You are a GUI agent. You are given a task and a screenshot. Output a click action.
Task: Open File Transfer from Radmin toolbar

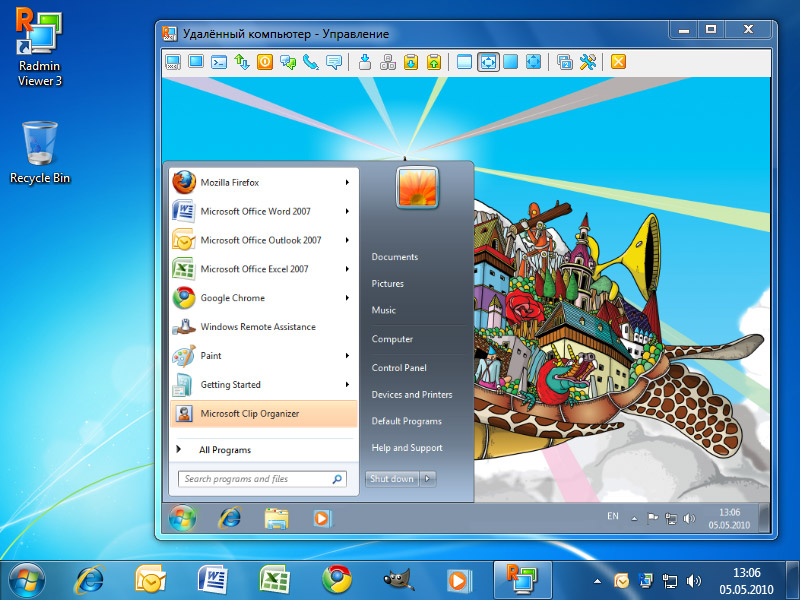click(242, 62)
